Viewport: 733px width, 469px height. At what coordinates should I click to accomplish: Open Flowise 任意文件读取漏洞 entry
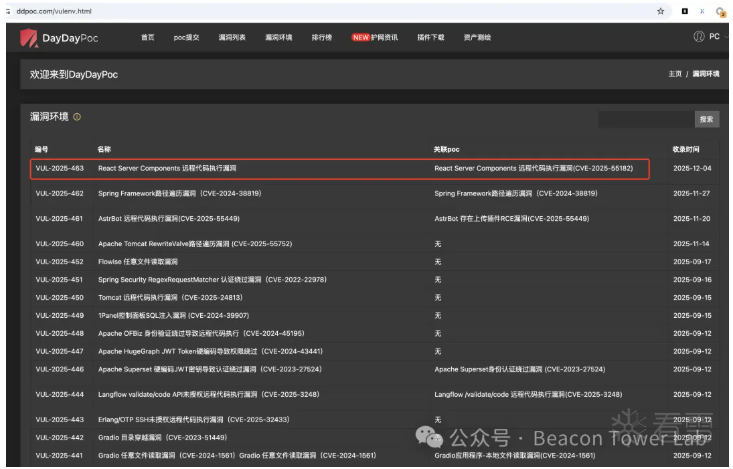click(x=138, y=262)
